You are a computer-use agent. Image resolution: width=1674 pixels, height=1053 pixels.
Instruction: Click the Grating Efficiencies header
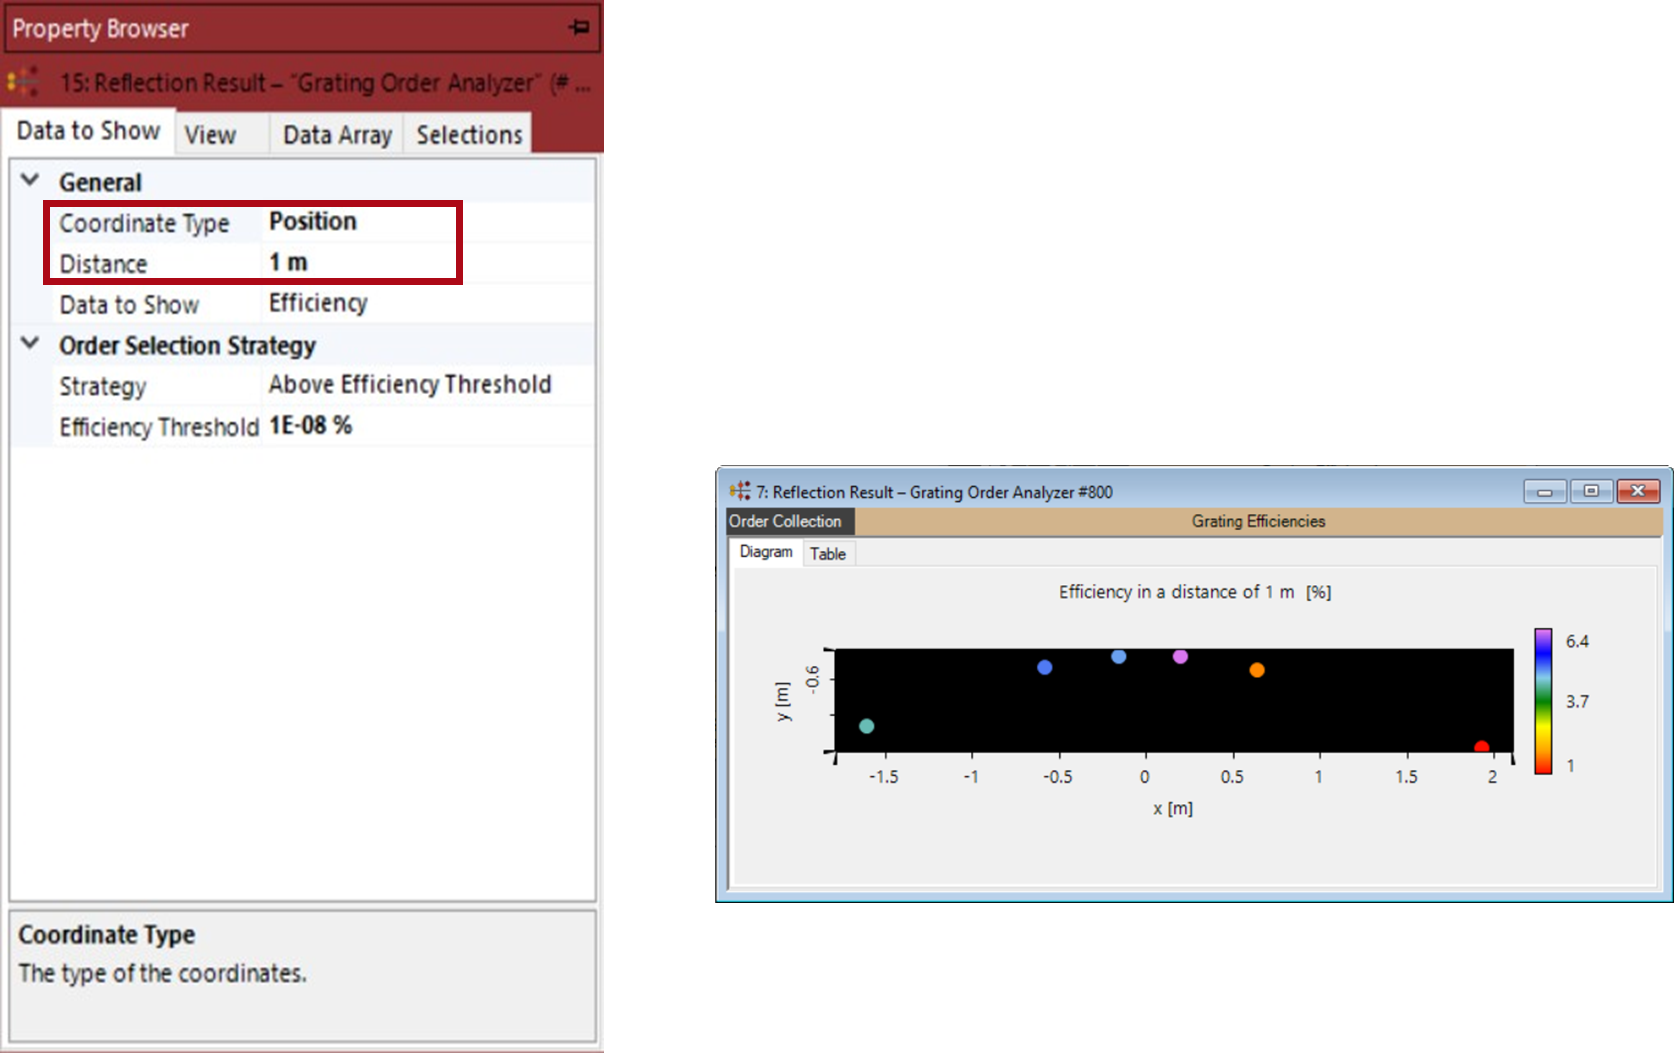tap(1258, 521)
